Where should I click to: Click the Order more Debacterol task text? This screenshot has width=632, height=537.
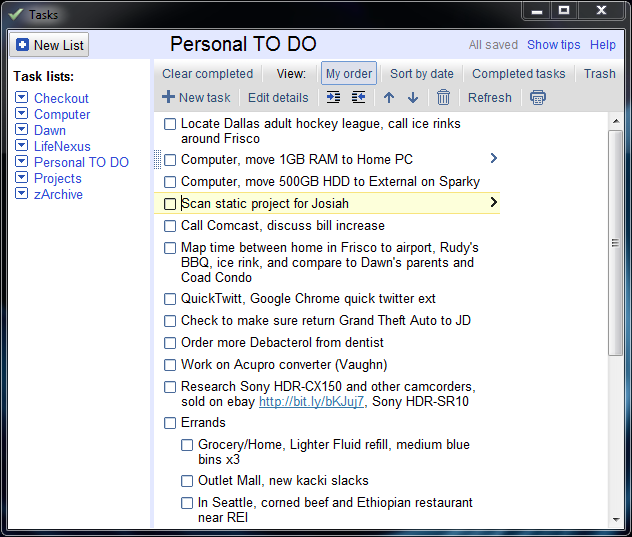(282, 342)
